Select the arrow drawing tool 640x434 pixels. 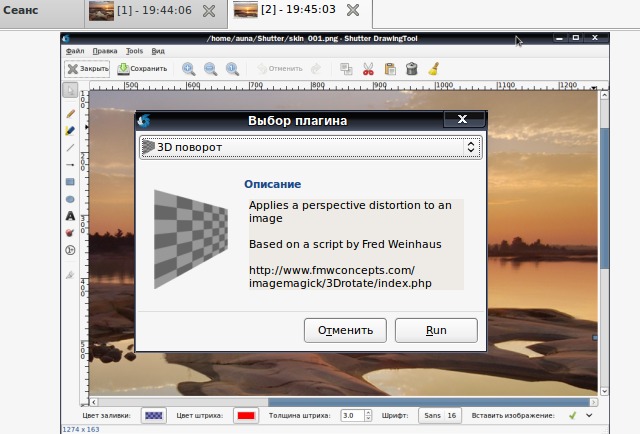[x=70, y=165]
